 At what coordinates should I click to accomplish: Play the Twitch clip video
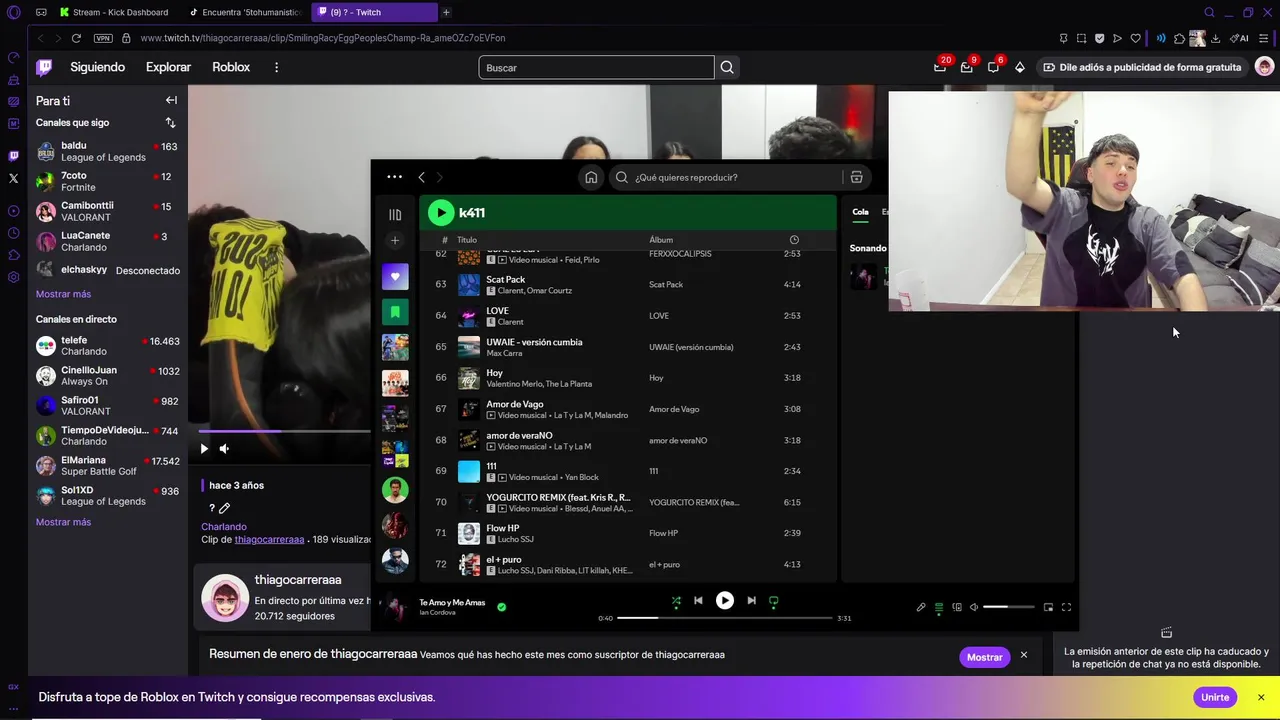[204, 449]
